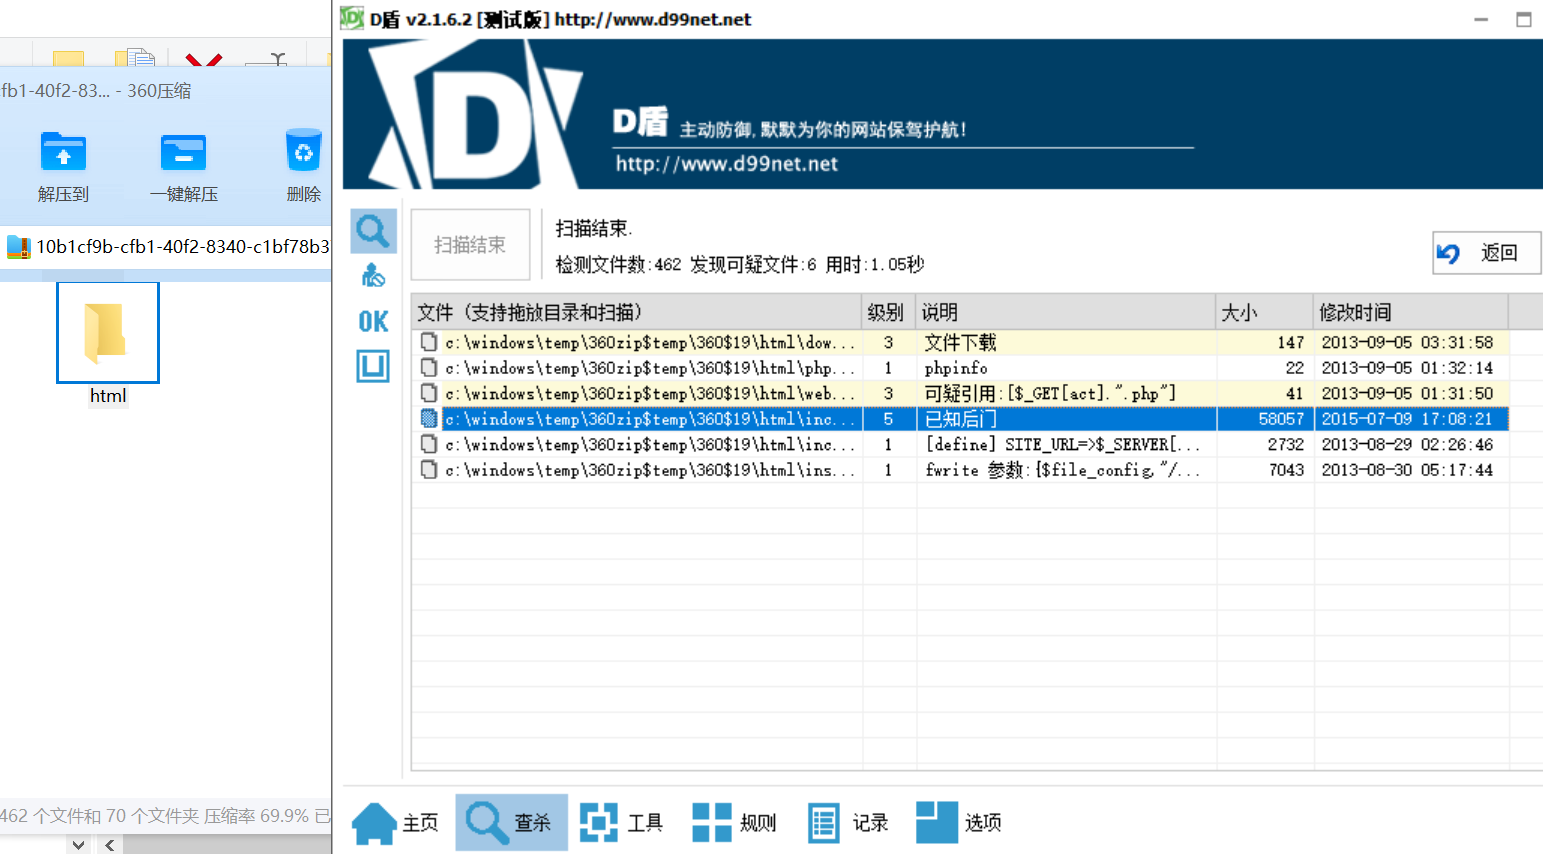Click 一键解压 in 360压缩 window
This screenshot has height=854, width=1543.
[x=184, y=166]
